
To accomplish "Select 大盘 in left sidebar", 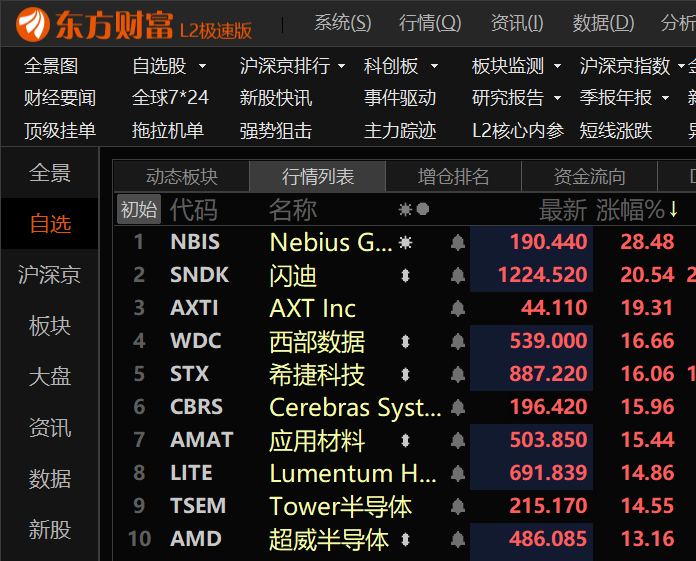I will click(x=50, y=377).
